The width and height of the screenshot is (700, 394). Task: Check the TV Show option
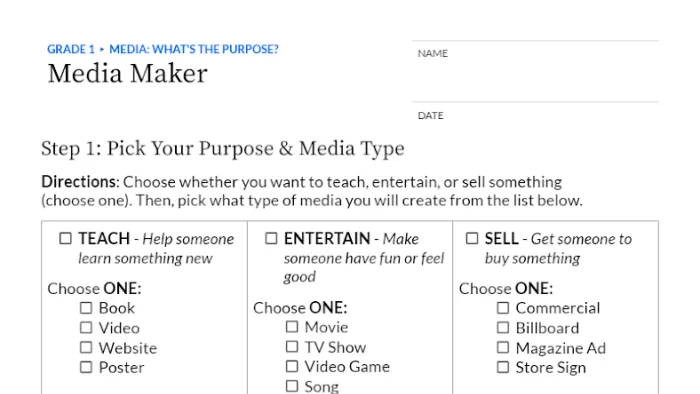pos(292,347)
